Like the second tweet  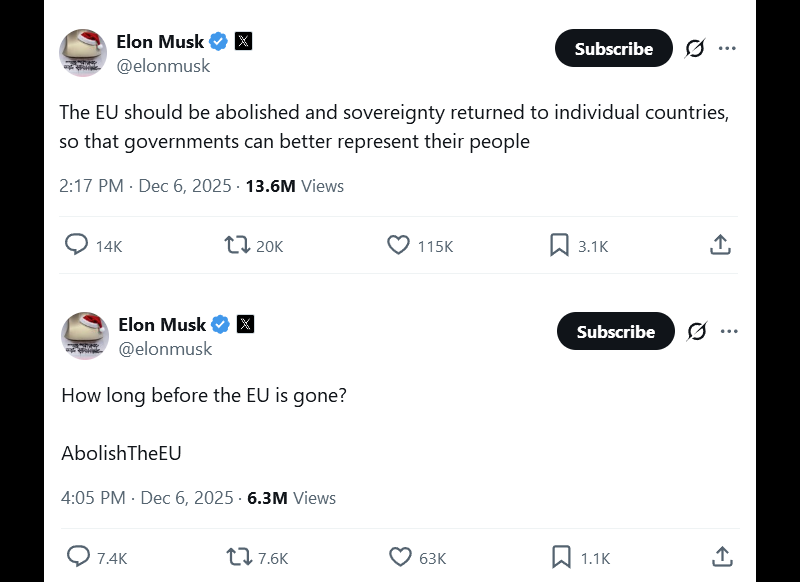398,557
